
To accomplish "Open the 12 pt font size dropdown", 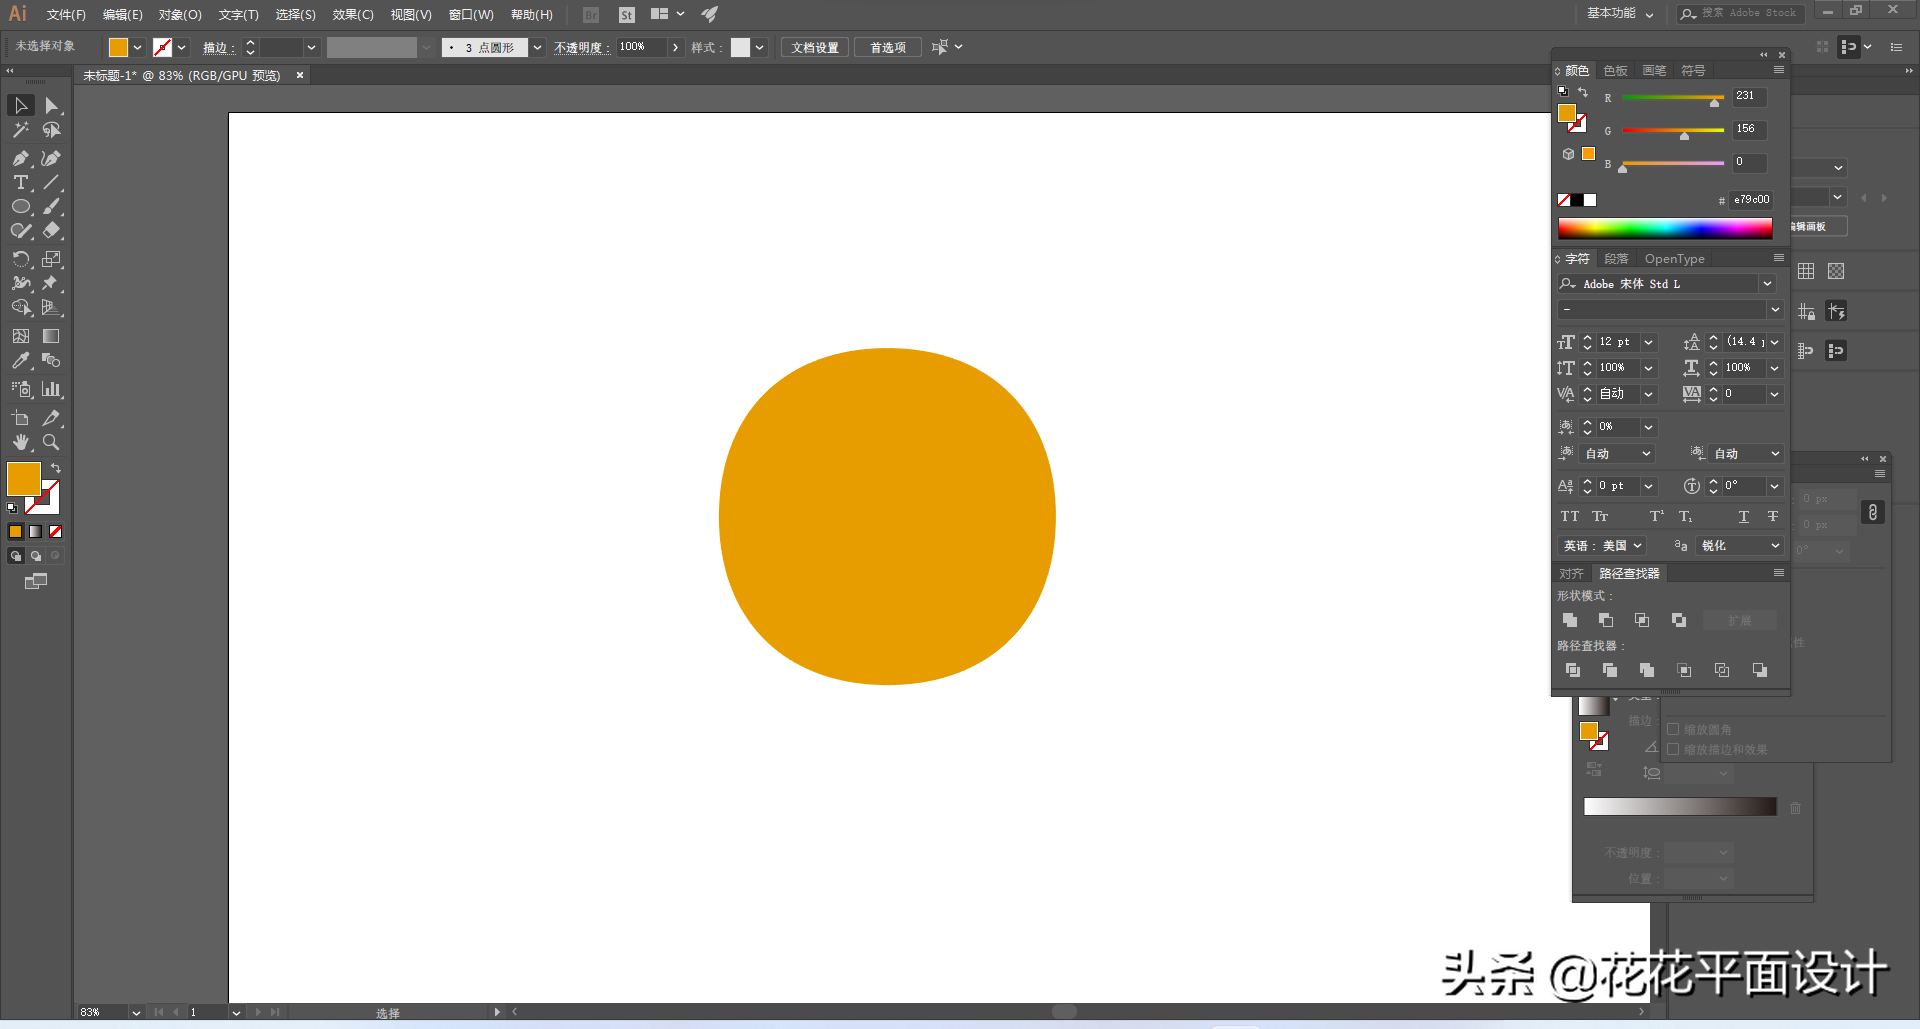I will pyautogui.click(x=1649, y=342).
